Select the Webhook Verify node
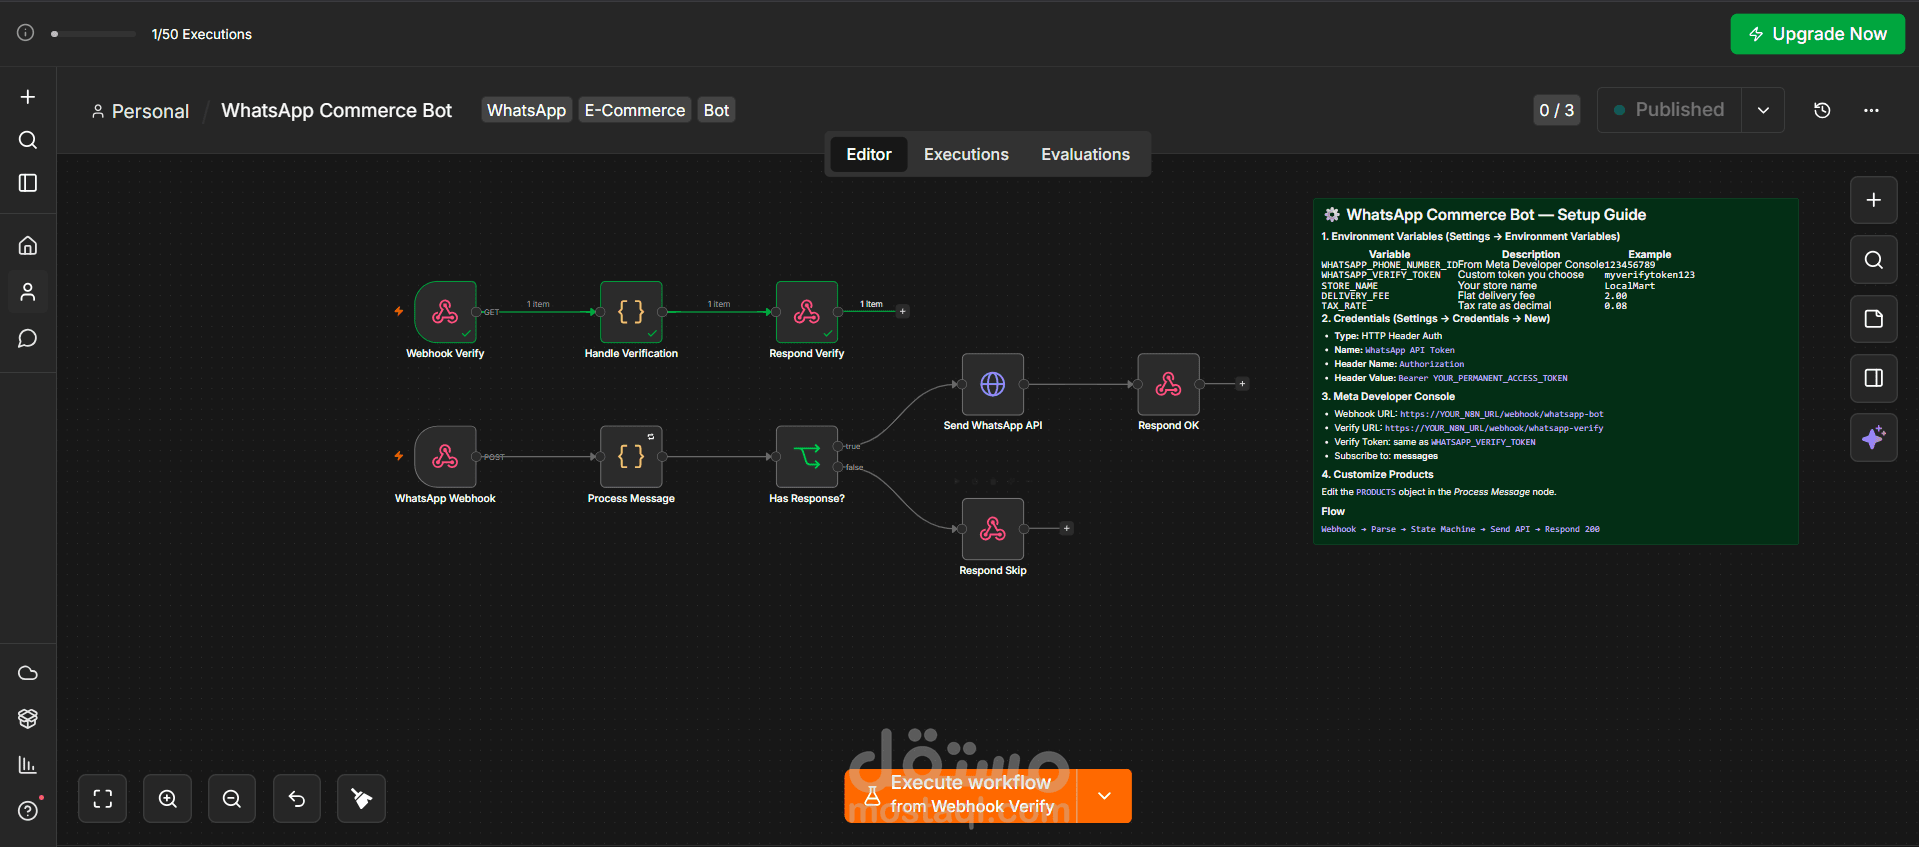 pos(445,312)
